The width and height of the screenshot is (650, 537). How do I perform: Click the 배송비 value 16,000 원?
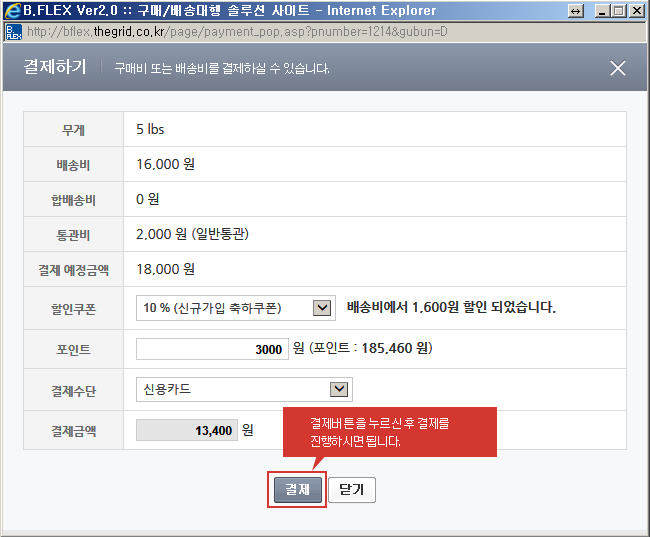[165, 164]
